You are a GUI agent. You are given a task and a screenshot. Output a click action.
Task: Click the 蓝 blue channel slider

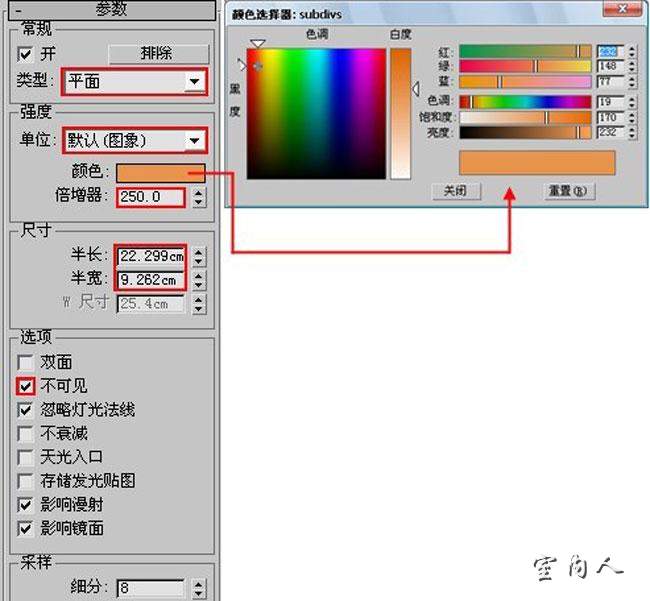525,82
